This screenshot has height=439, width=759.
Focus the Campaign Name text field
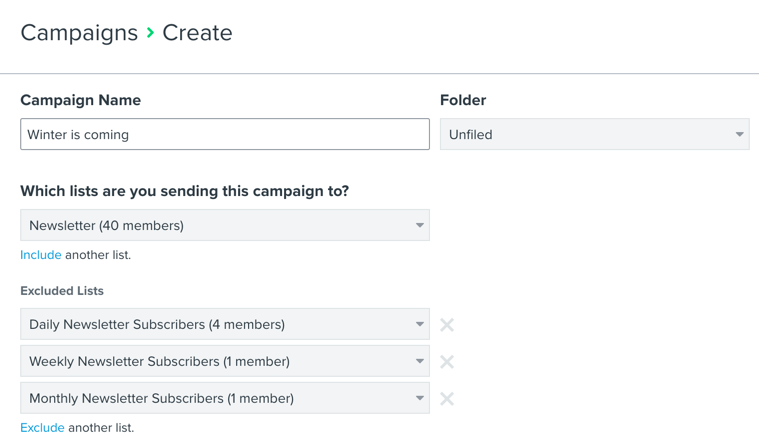click(x=224, y=134)
